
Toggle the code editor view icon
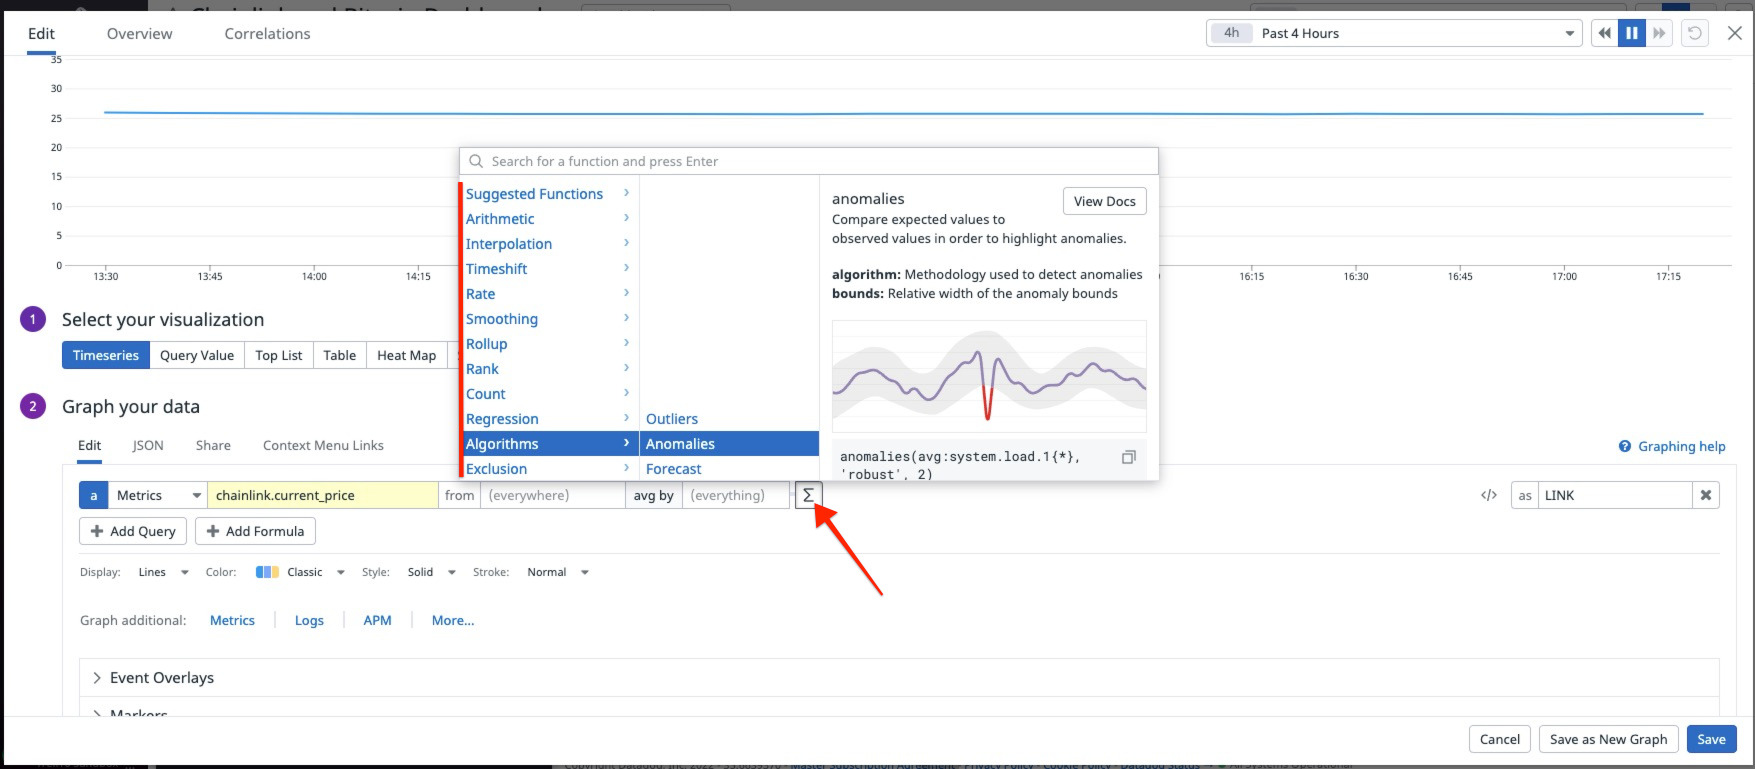(1488, 495)
